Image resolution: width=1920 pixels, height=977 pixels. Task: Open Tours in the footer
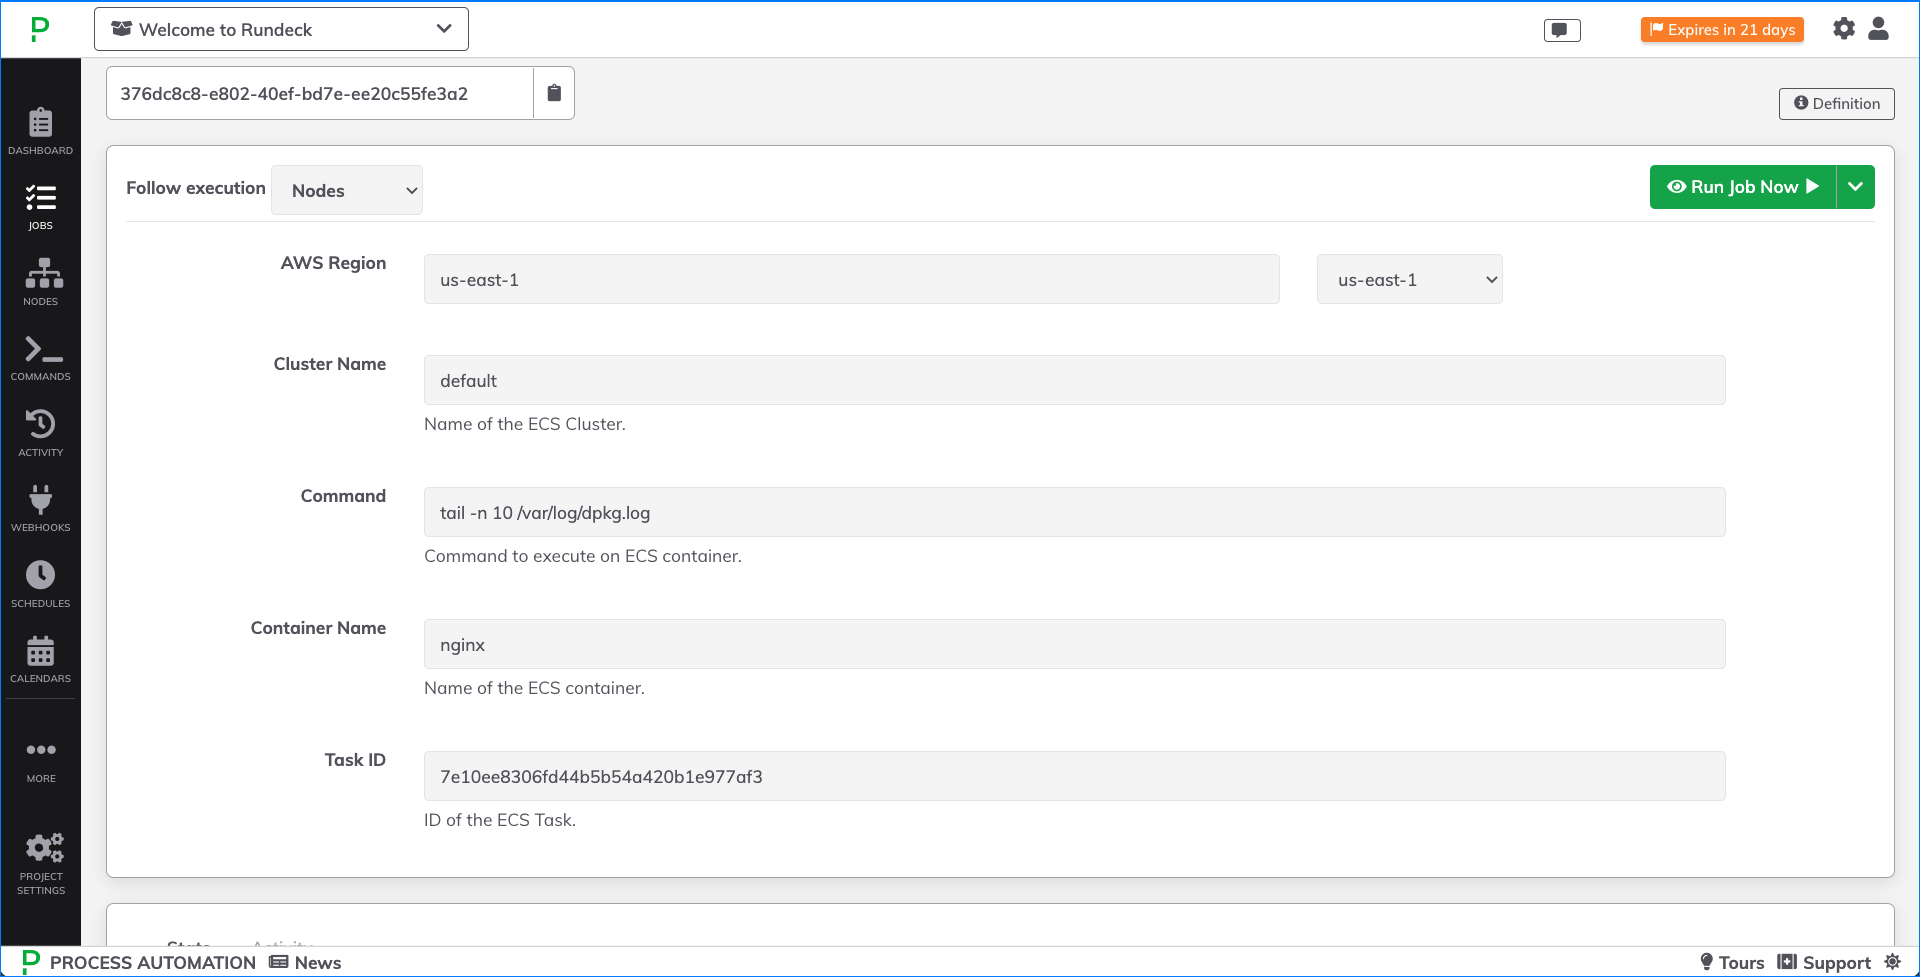(1732, 962)
